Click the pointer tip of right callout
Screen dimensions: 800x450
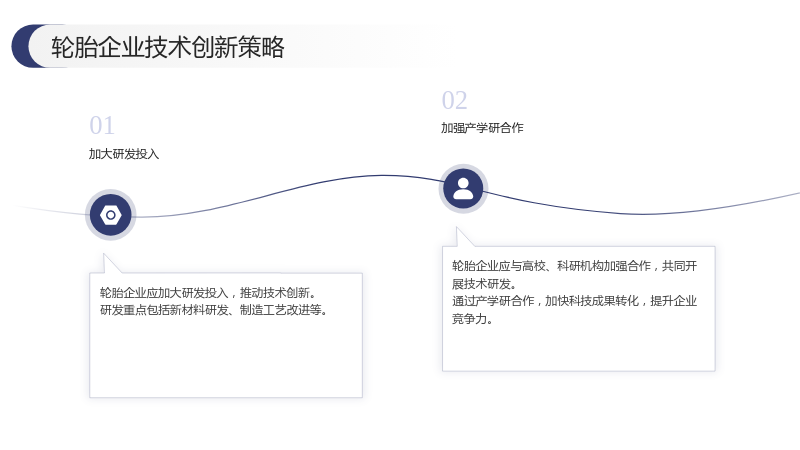457,229
